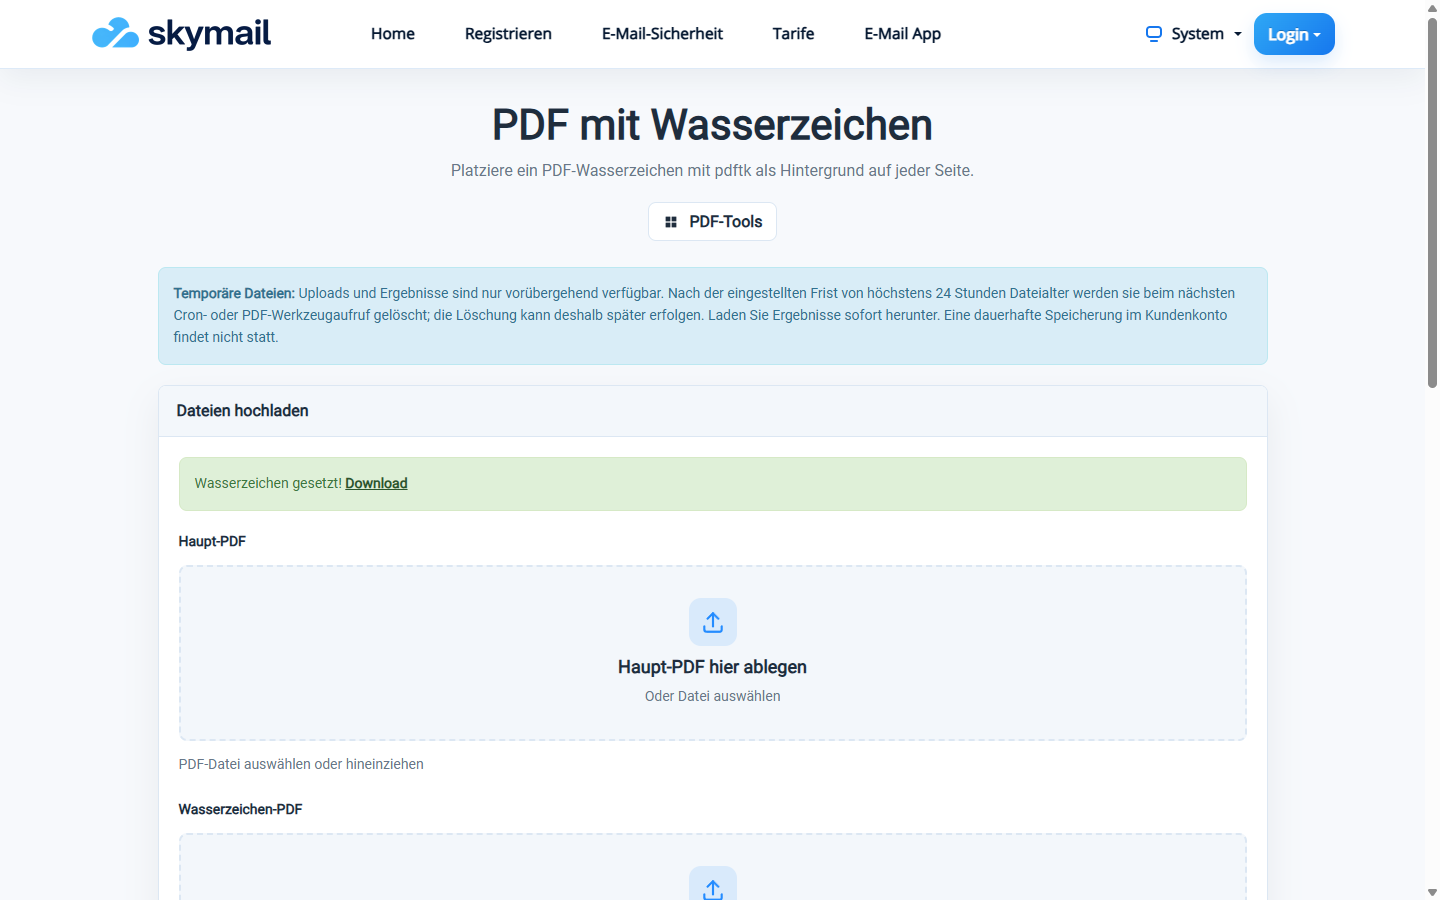Click the monitor icon next to System

[1154, 34]
